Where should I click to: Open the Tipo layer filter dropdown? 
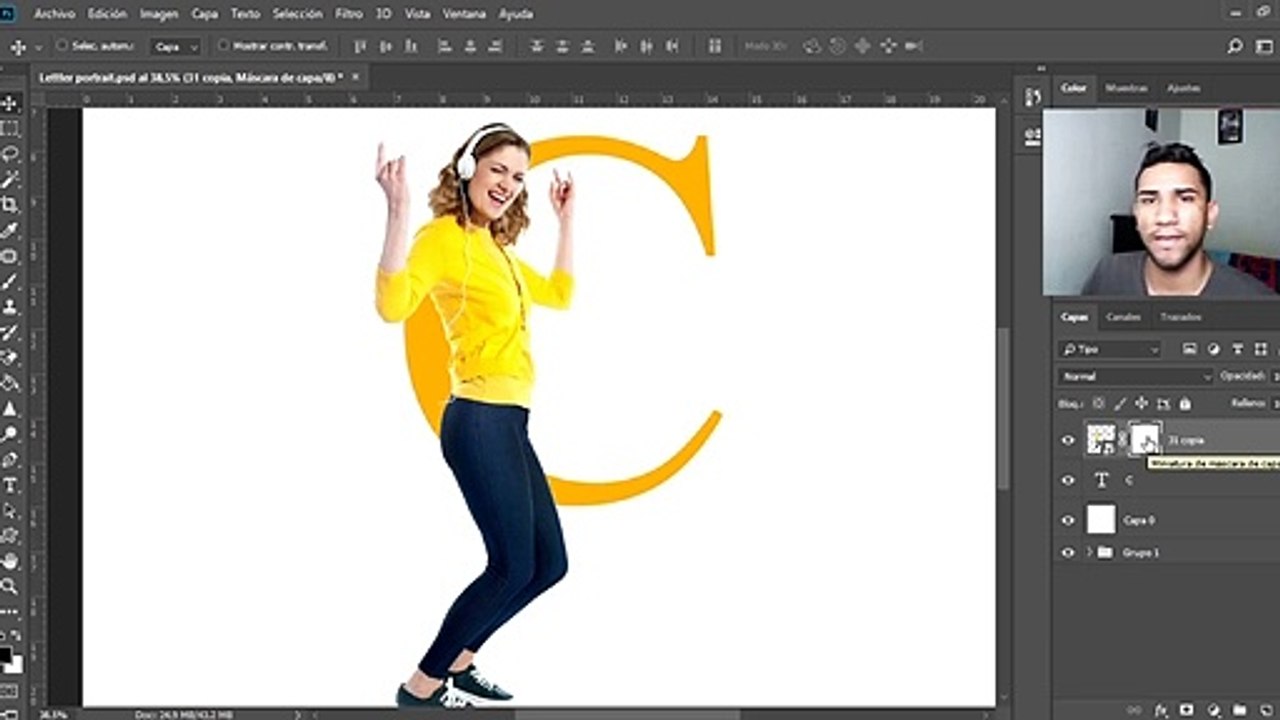tap(1110, 349)
